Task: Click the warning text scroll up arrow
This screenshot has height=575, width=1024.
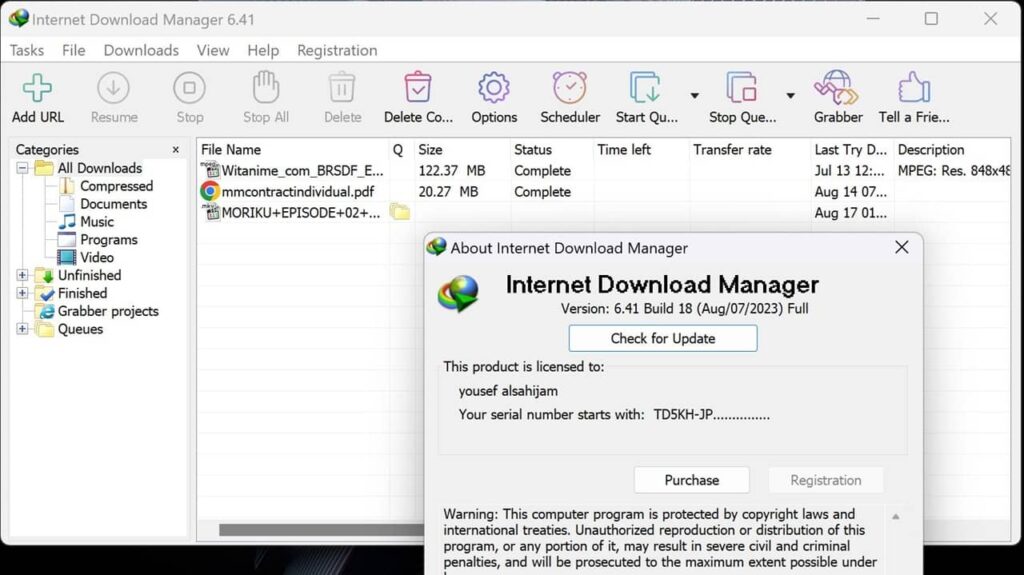Action: [x=896, y=517]
